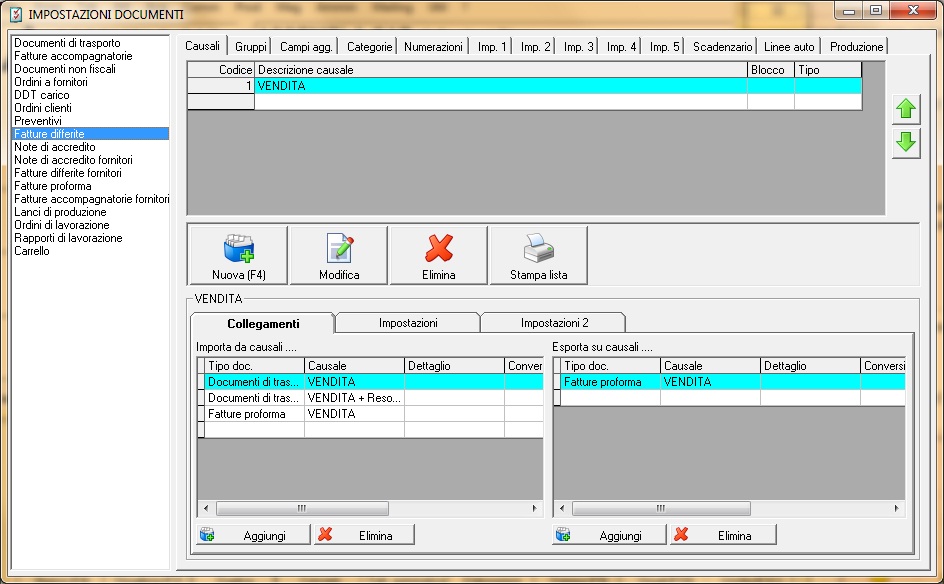Screen dimensions: 944x584
Task: Click left arrow of export grid scrollbar
Action: click(562, 508)
